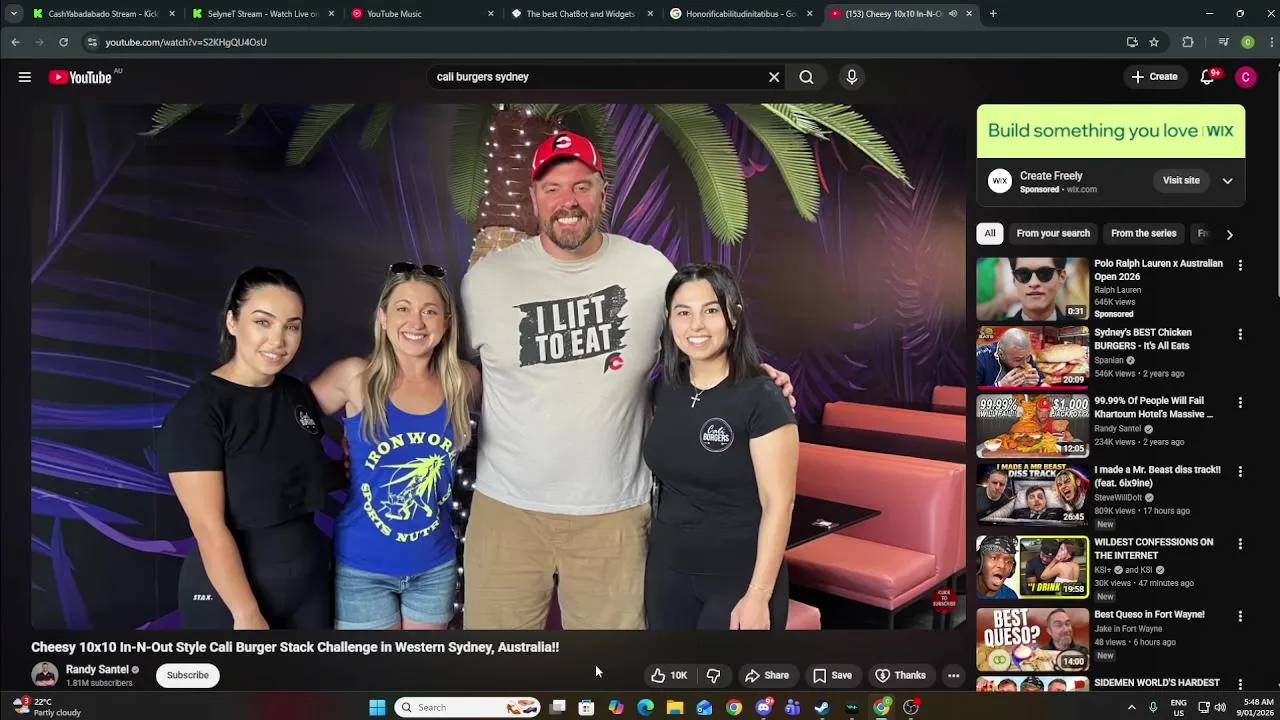This screenshot has width=1280, height=720.
Task: Expand the Wix ad options chevron
Action: pos(1227,181)
